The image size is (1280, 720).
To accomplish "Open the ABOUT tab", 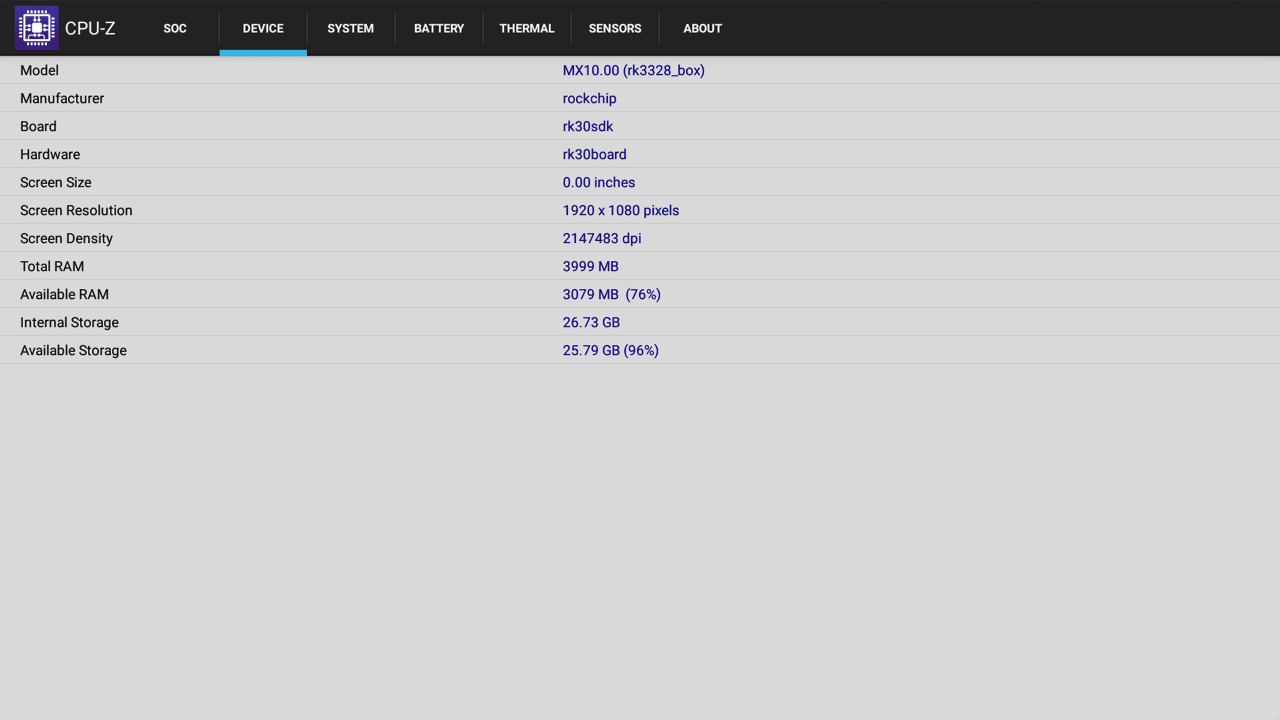I will (703, 28).
